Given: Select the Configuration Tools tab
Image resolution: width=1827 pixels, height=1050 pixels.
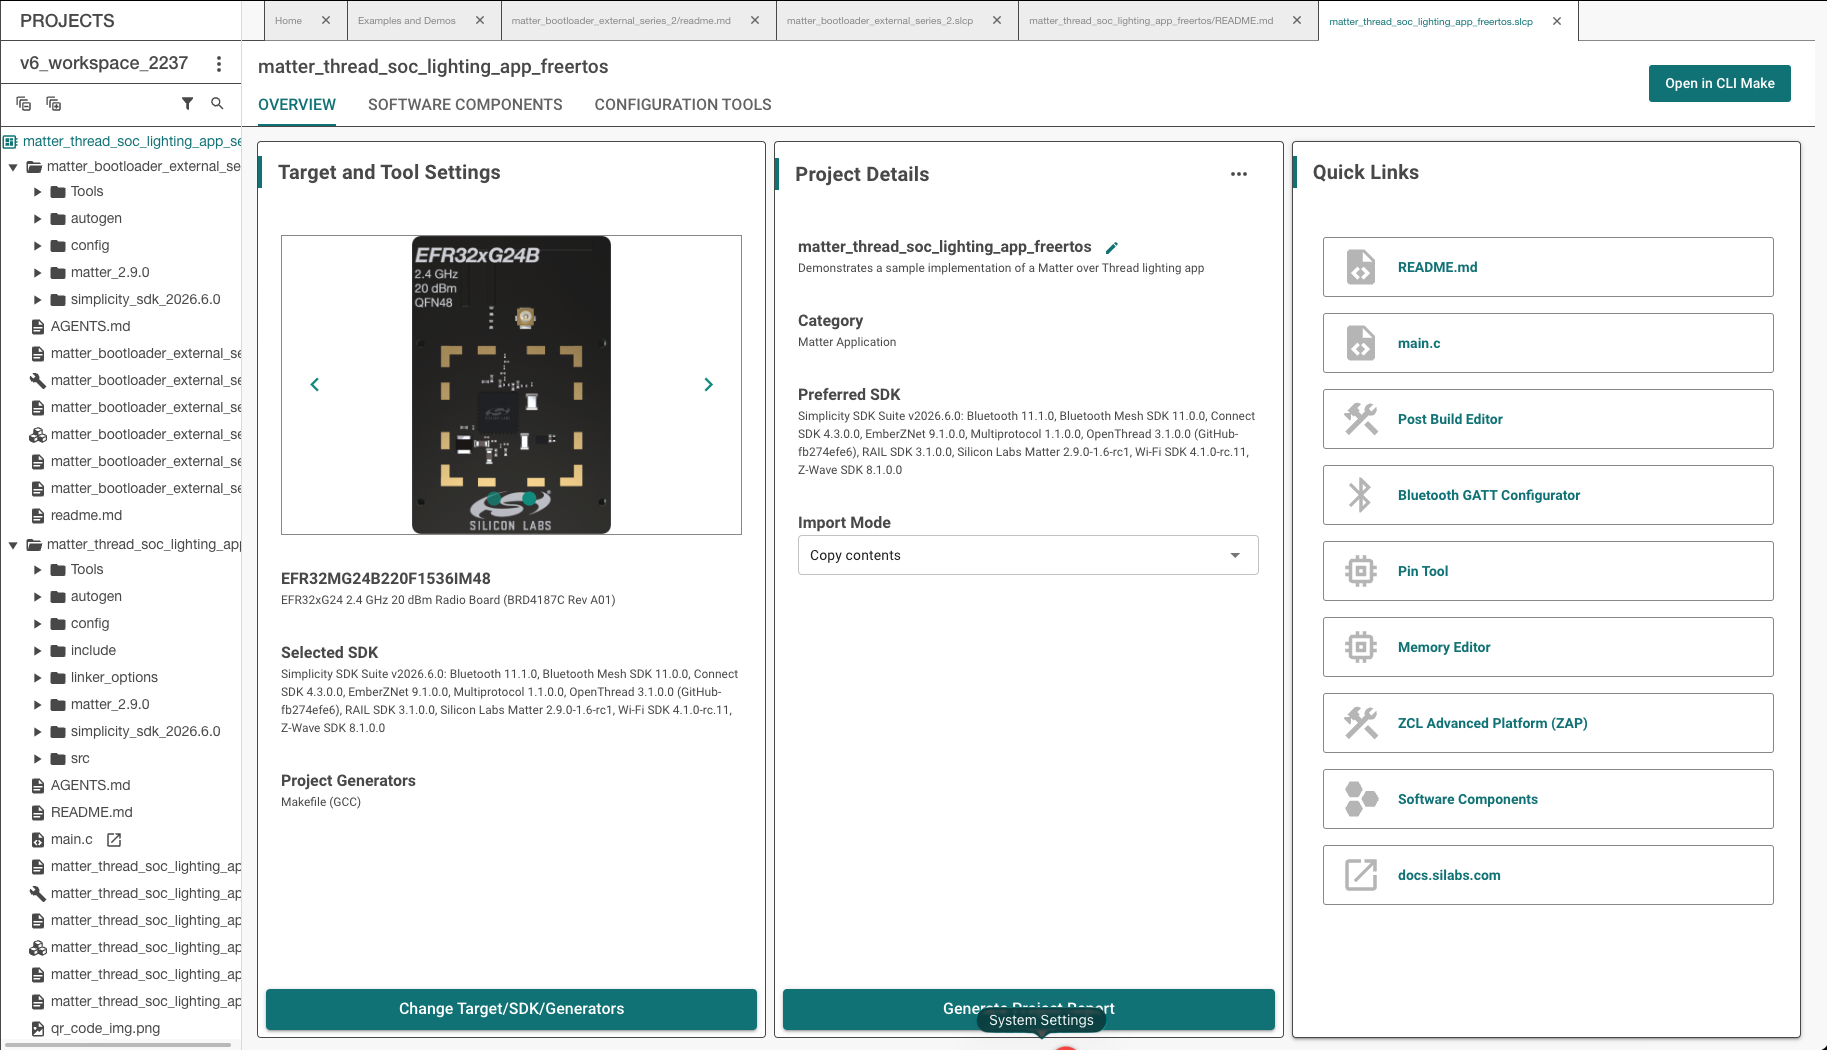Looking at the screenshot, I should pos(683,105).
